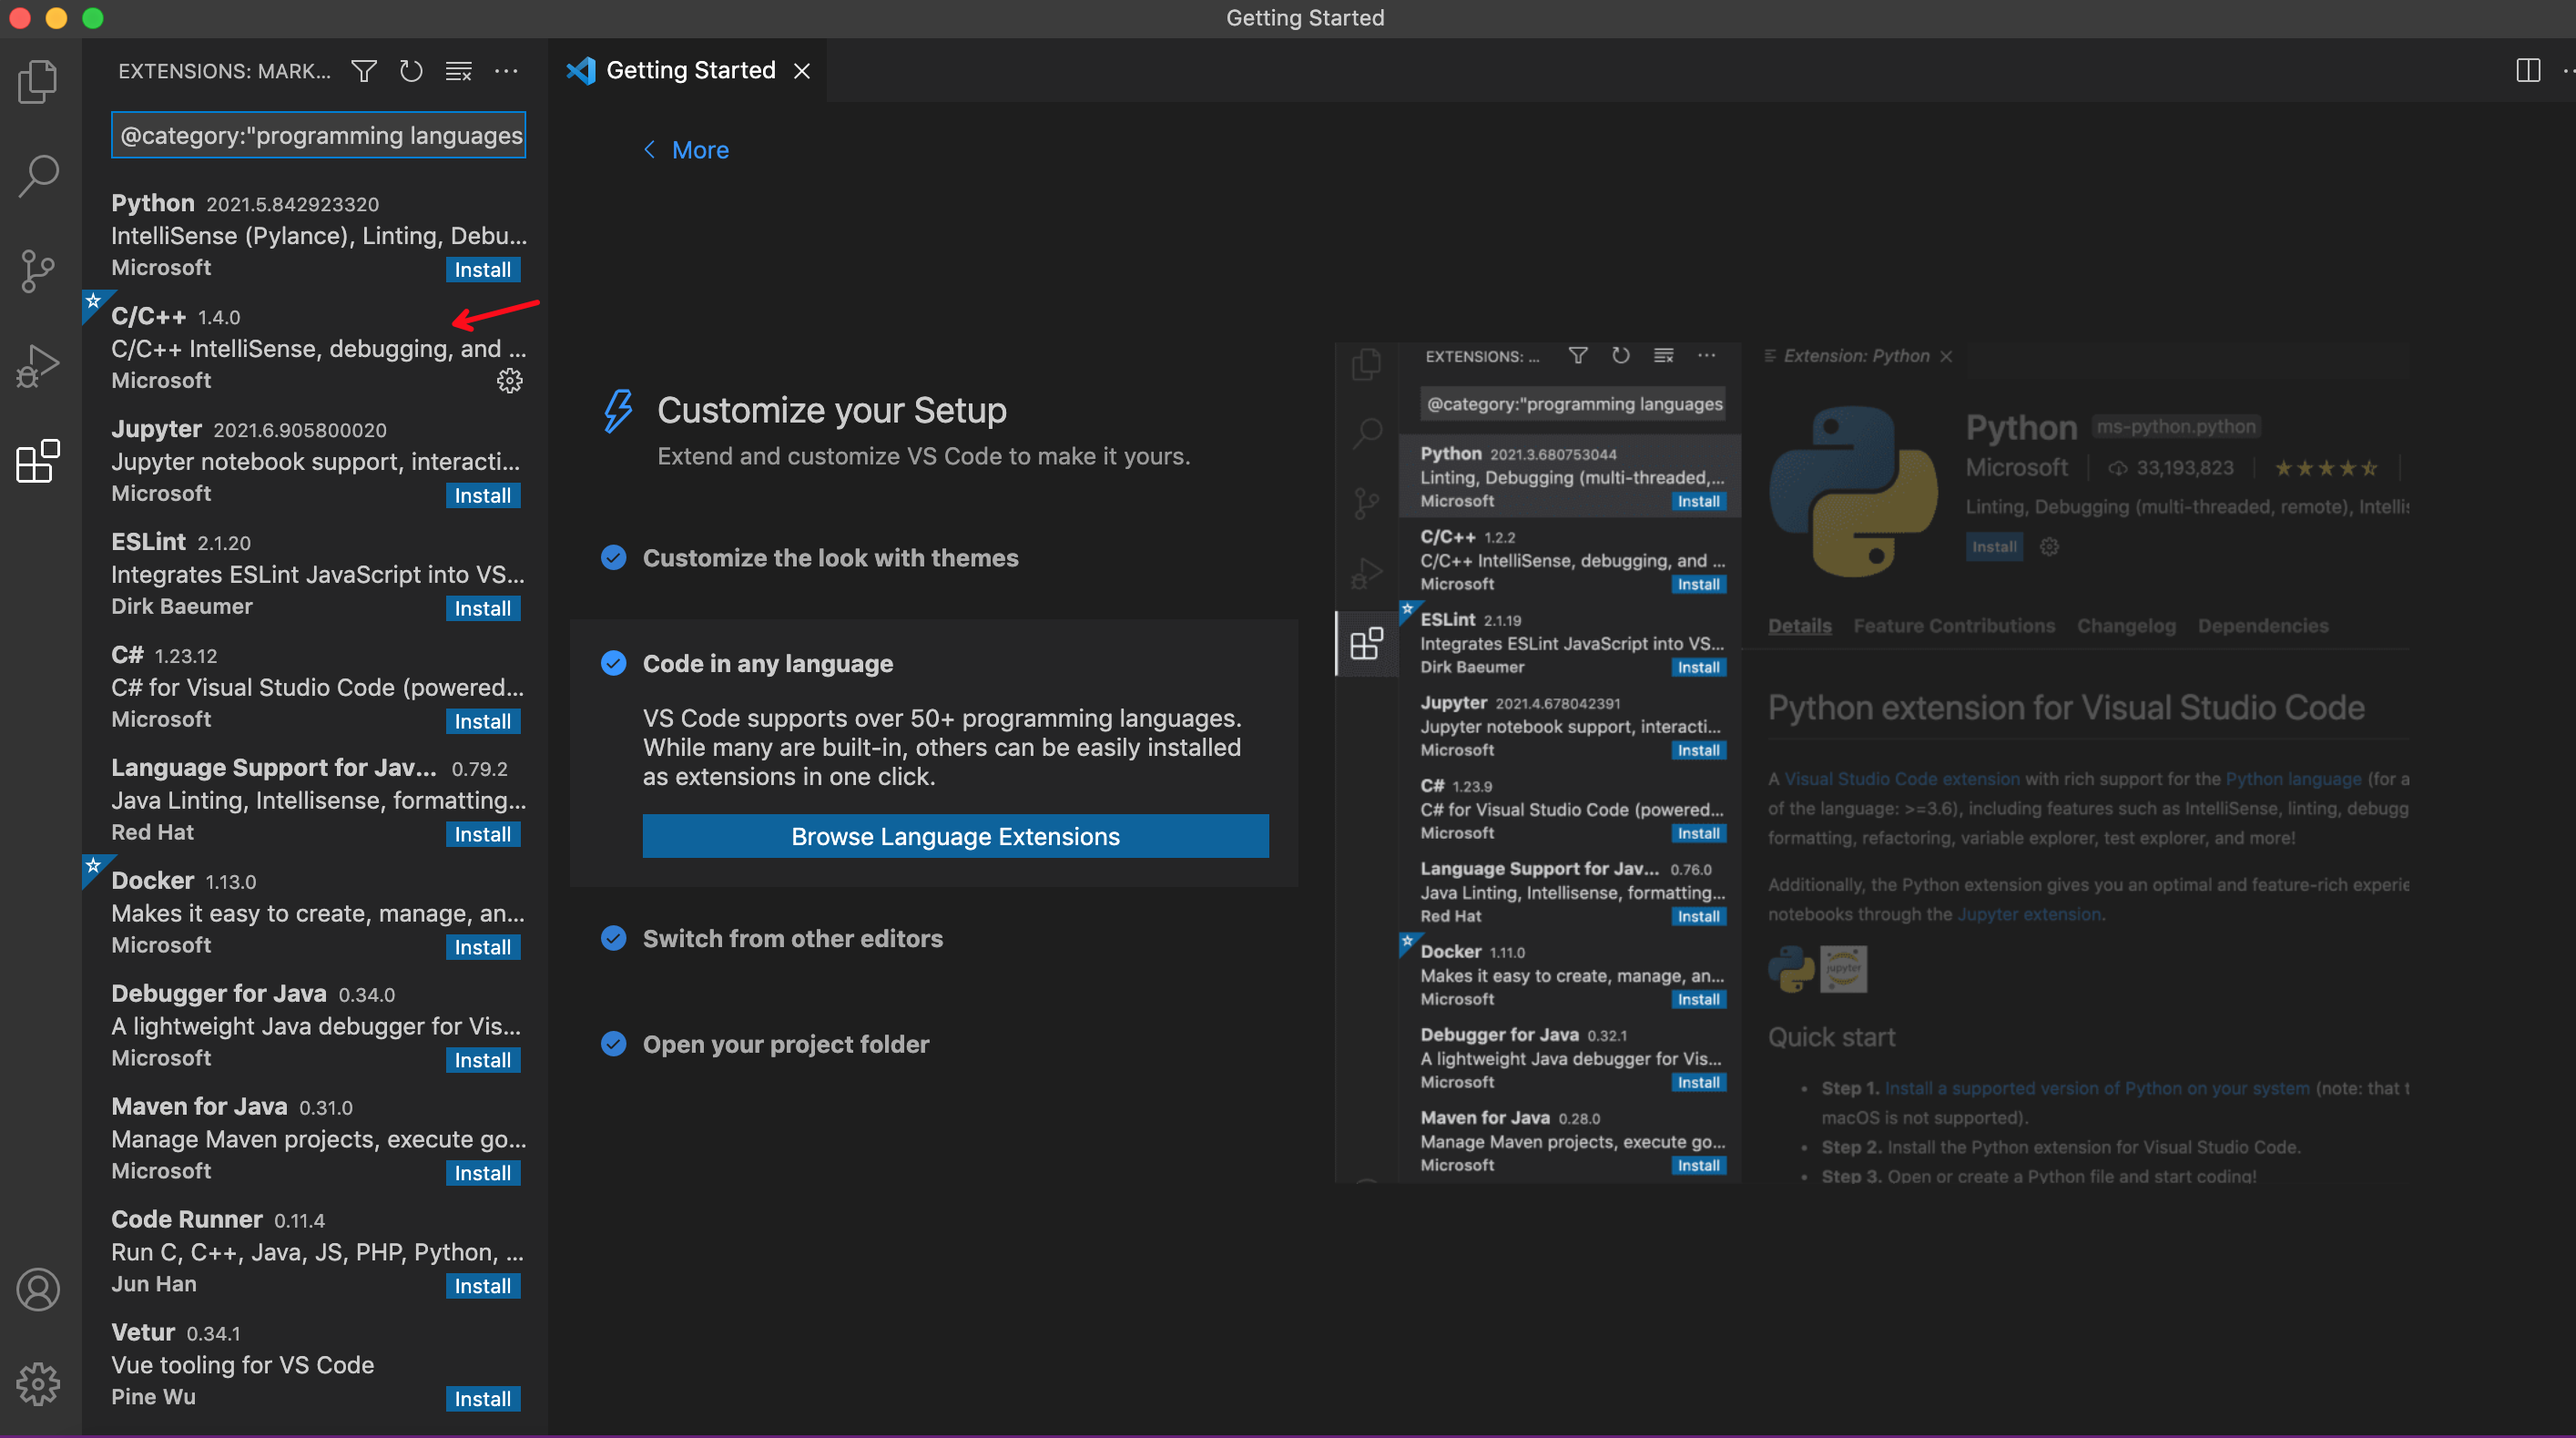
Task: Open Views and More Actions ellipsis
Action: coord(507,71)
